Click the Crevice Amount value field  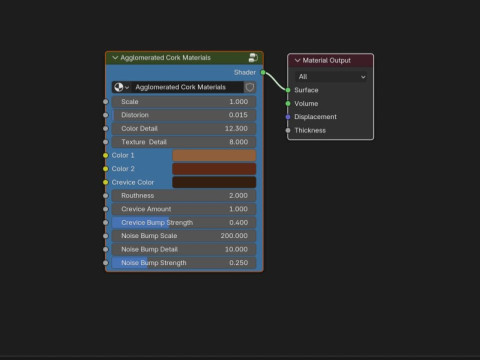(x=184, y=209)
